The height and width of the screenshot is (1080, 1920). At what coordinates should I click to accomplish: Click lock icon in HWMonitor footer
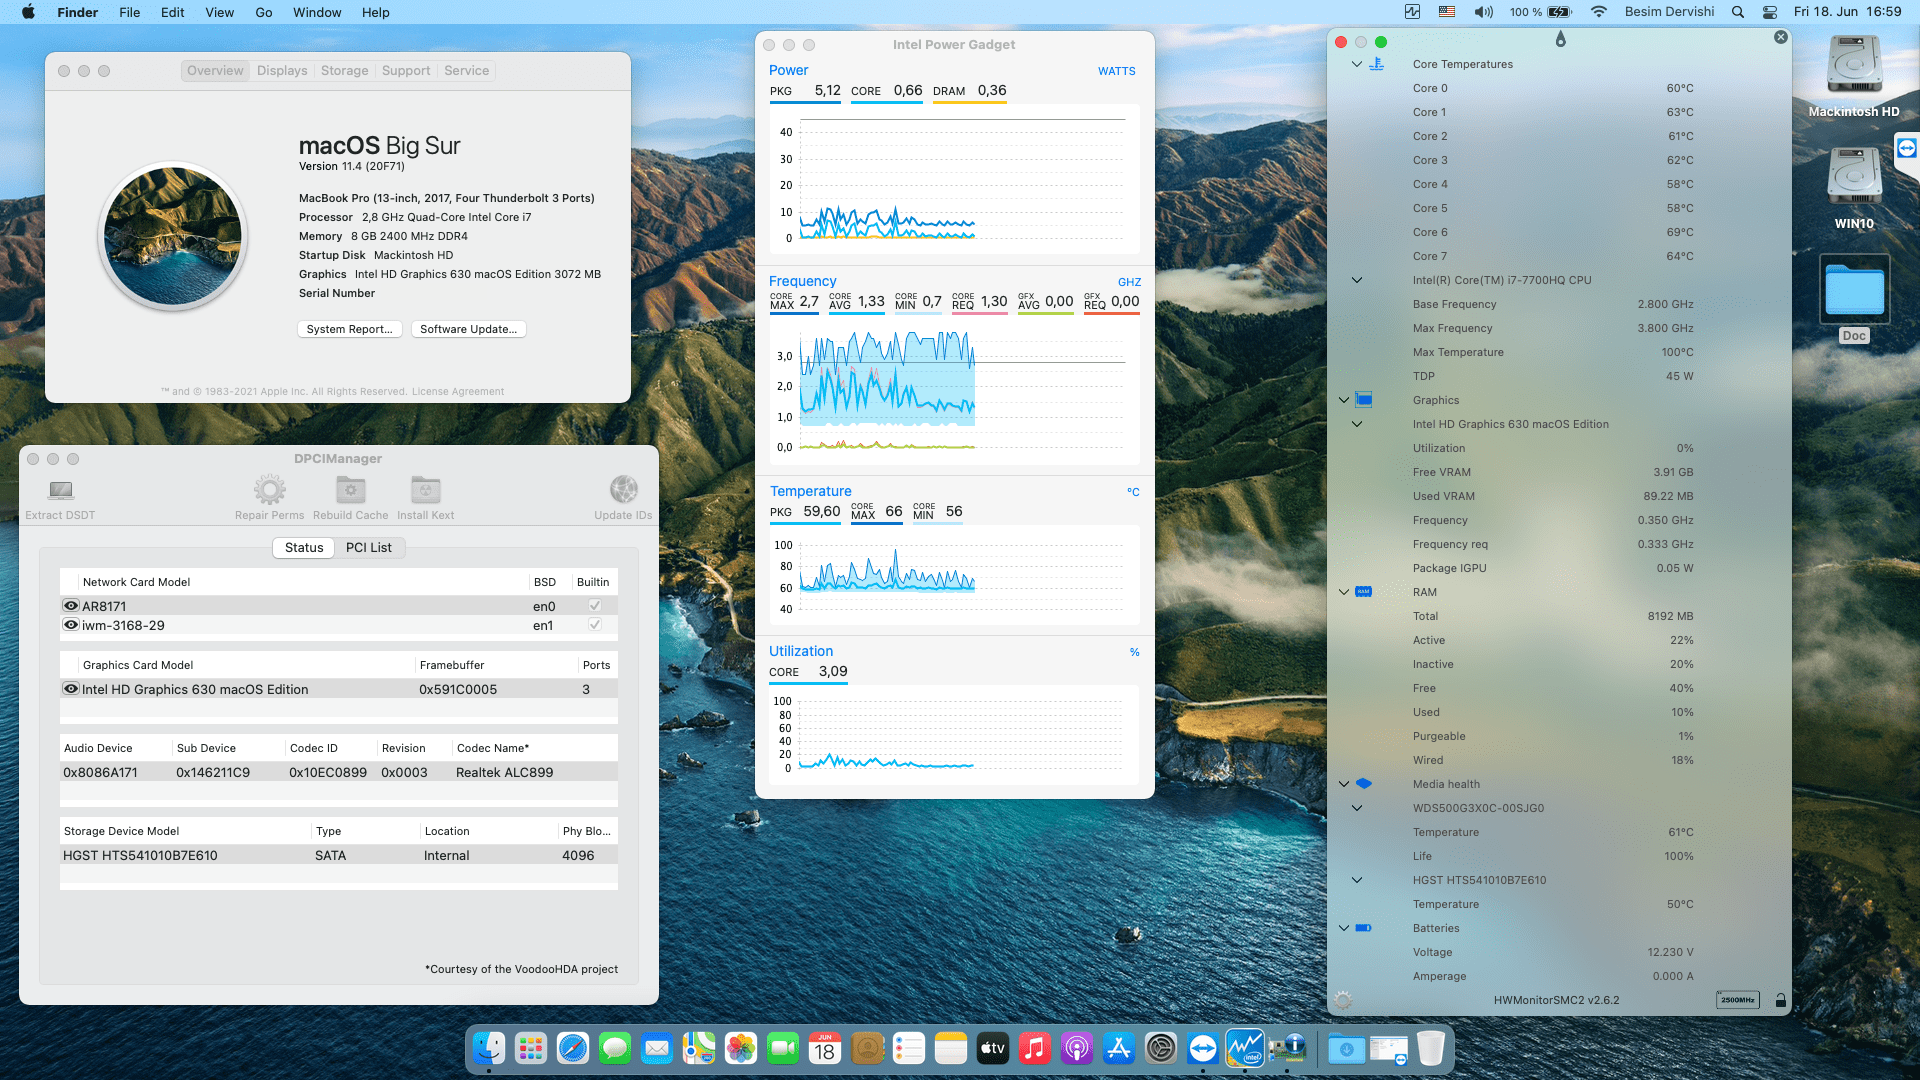click(x=1780, y=1000)
